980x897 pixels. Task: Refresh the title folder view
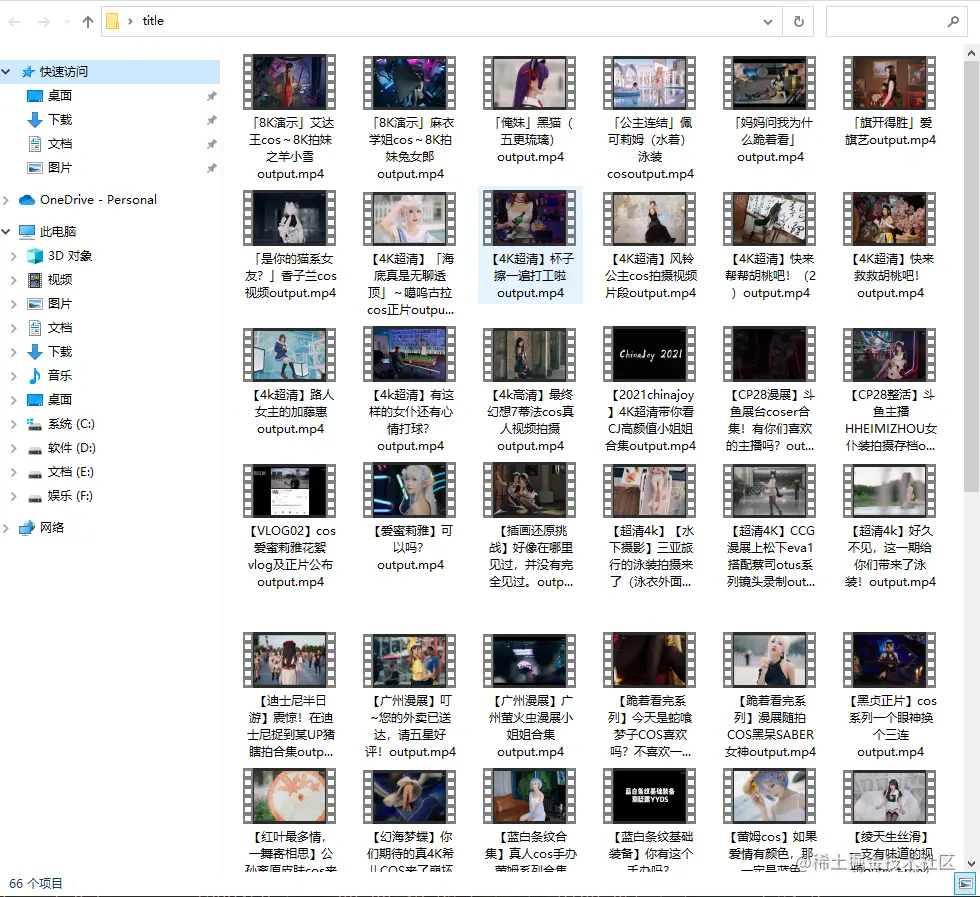tap(798, 22)
